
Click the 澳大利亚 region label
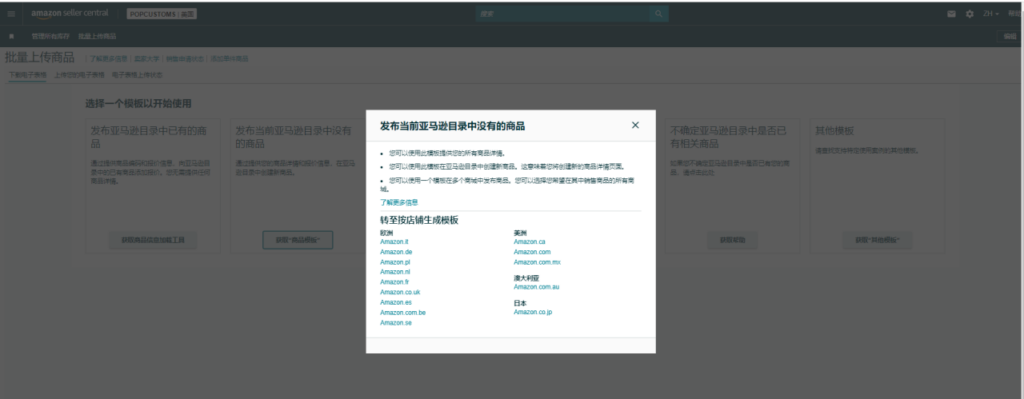526,278
